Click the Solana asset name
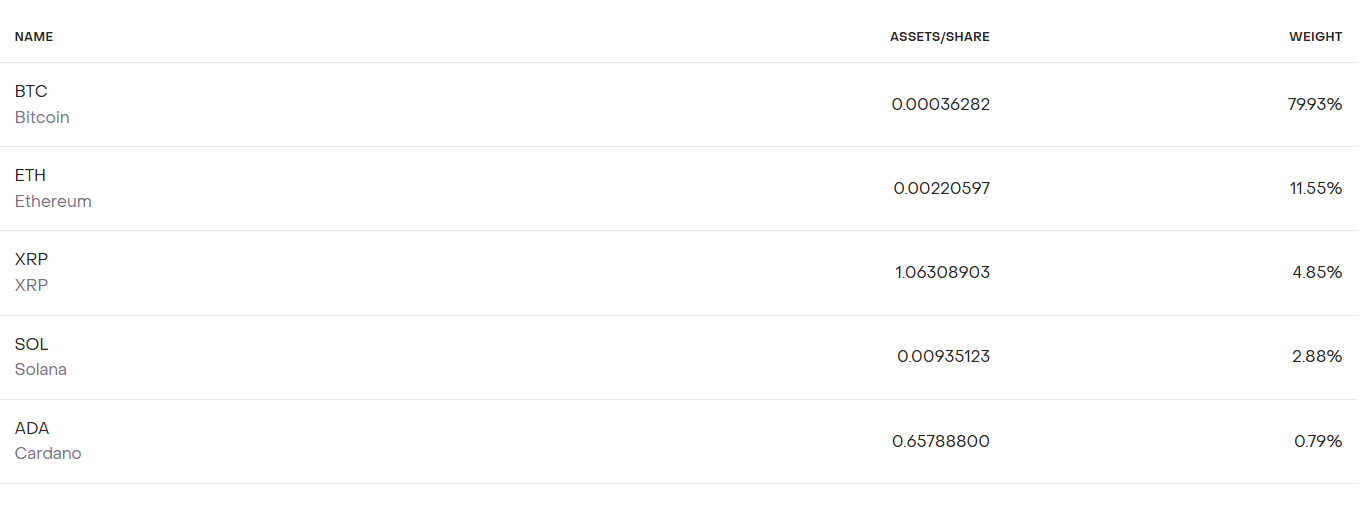The height and width of the screenshot is (520, 1369). 41,369
